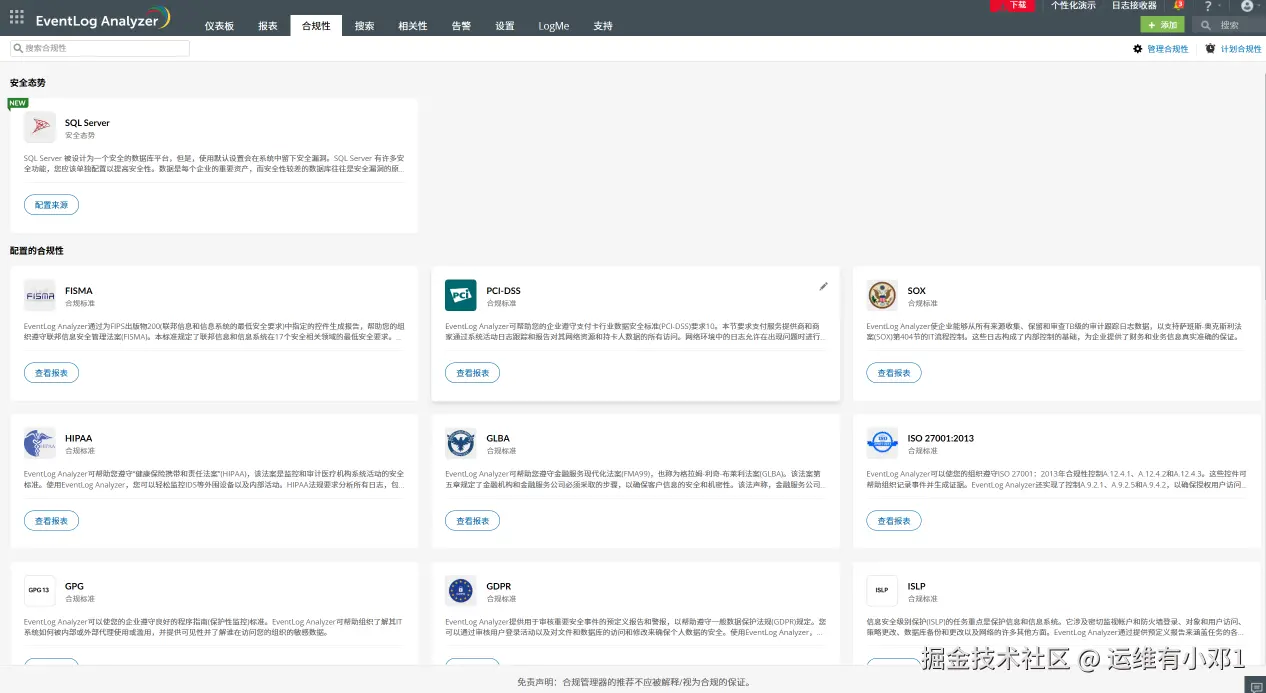The height and width of the screenshot is (693, 1266).
Task: Click the HIPAA card title
Action: point(79,438)
